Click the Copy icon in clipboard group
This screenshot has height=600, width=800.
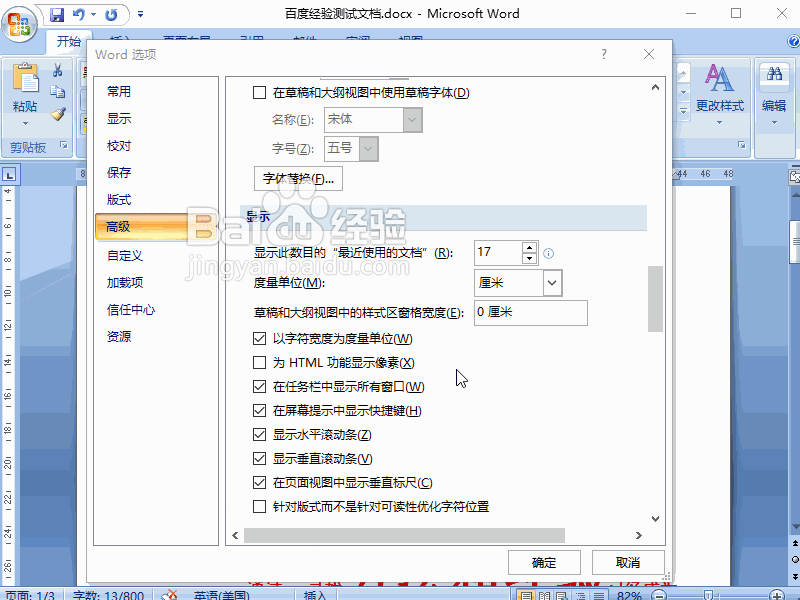click(58, 92)
